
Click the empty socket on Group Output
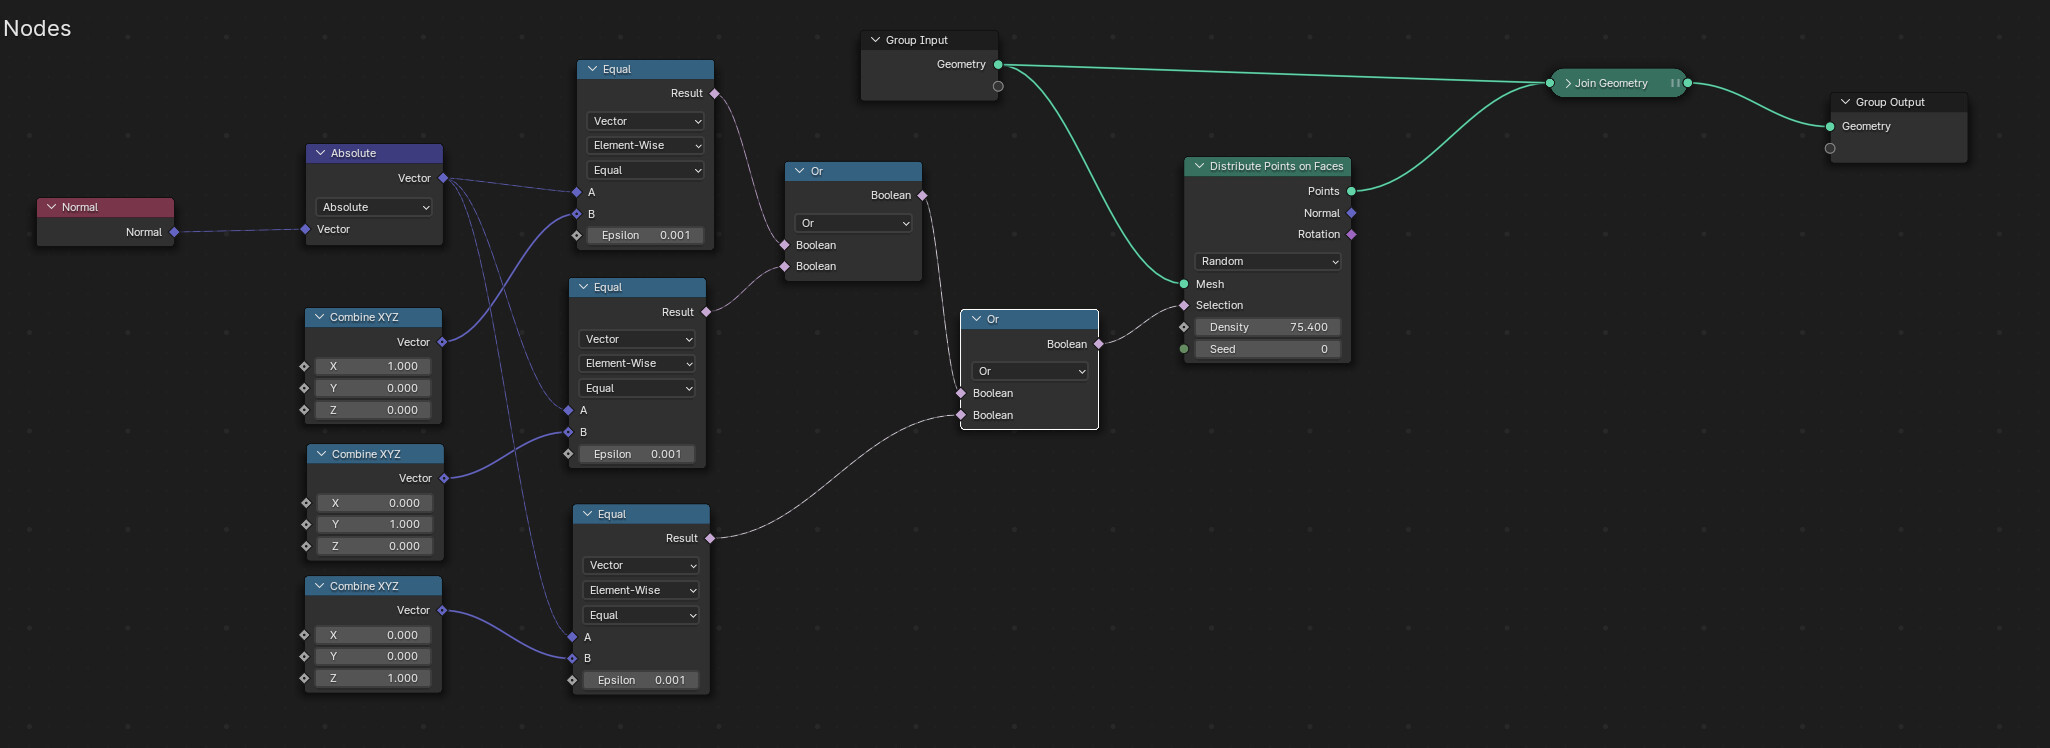point(1830,148)
